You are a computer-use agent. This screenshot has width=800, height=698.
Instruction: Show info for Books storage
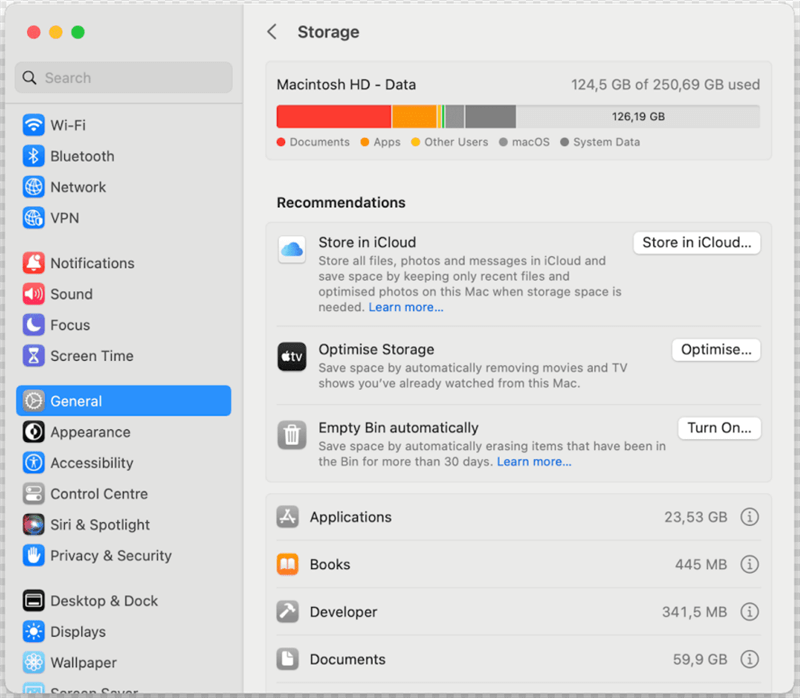click(749, 564)
